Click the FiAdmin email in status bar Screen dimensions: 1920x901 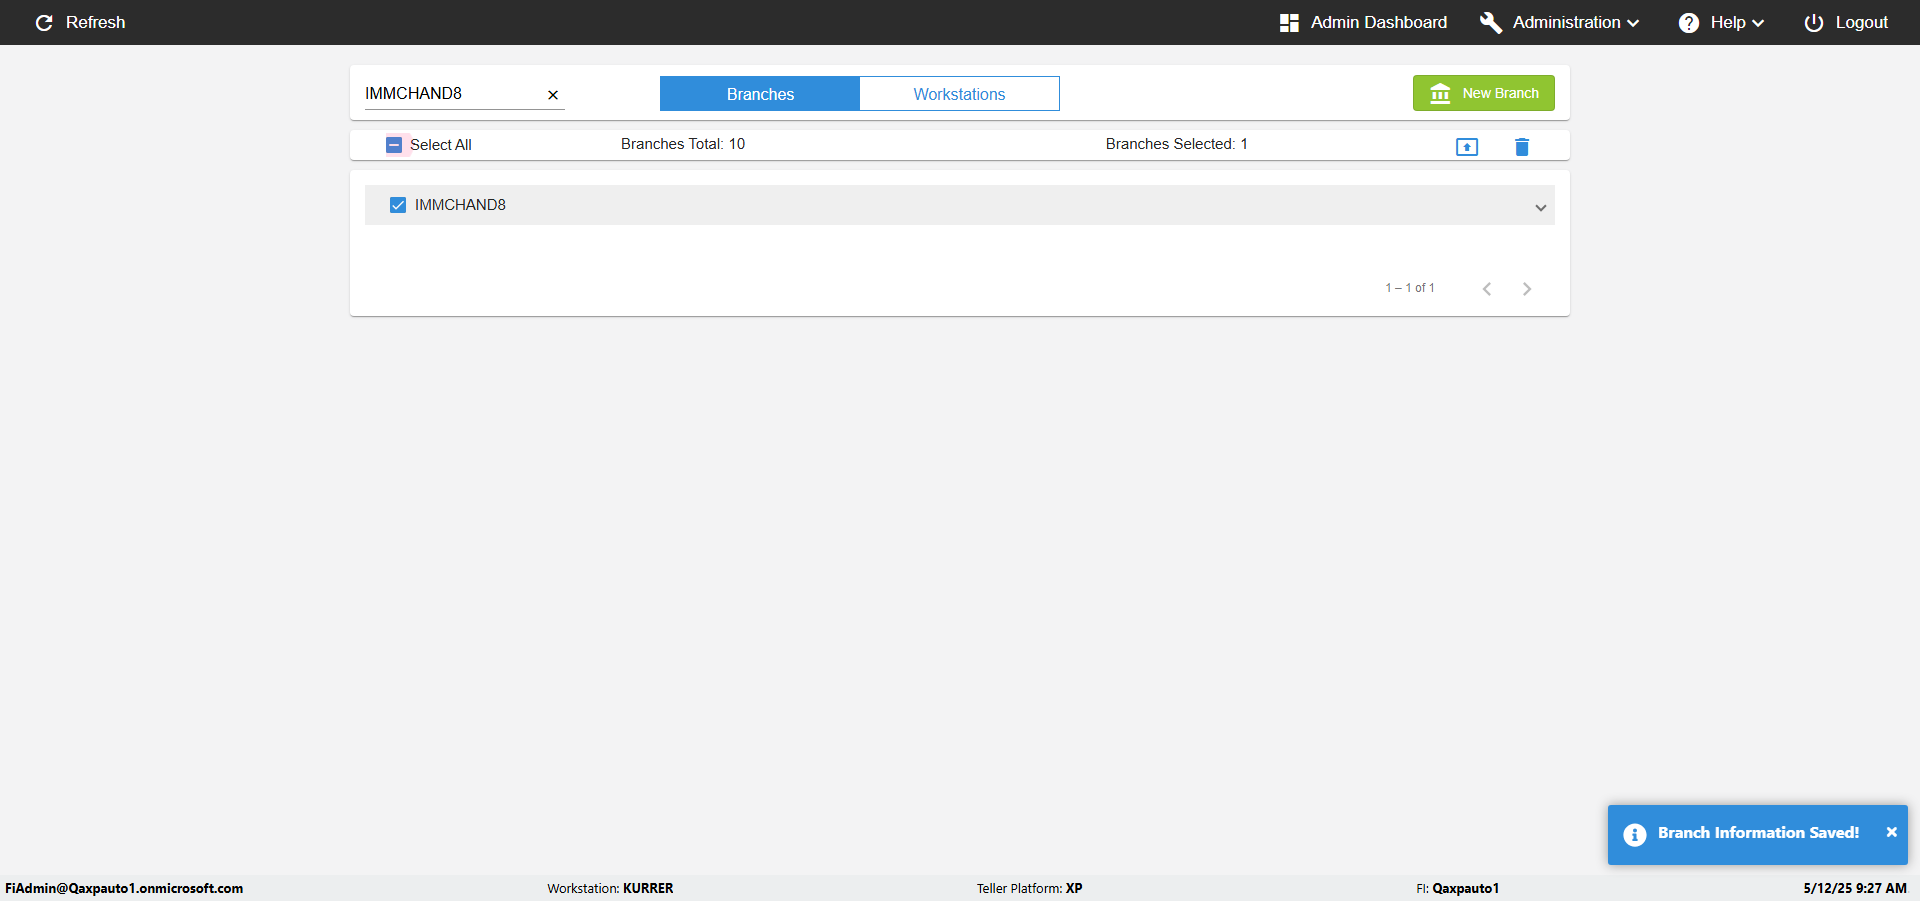tap(124, 888)
